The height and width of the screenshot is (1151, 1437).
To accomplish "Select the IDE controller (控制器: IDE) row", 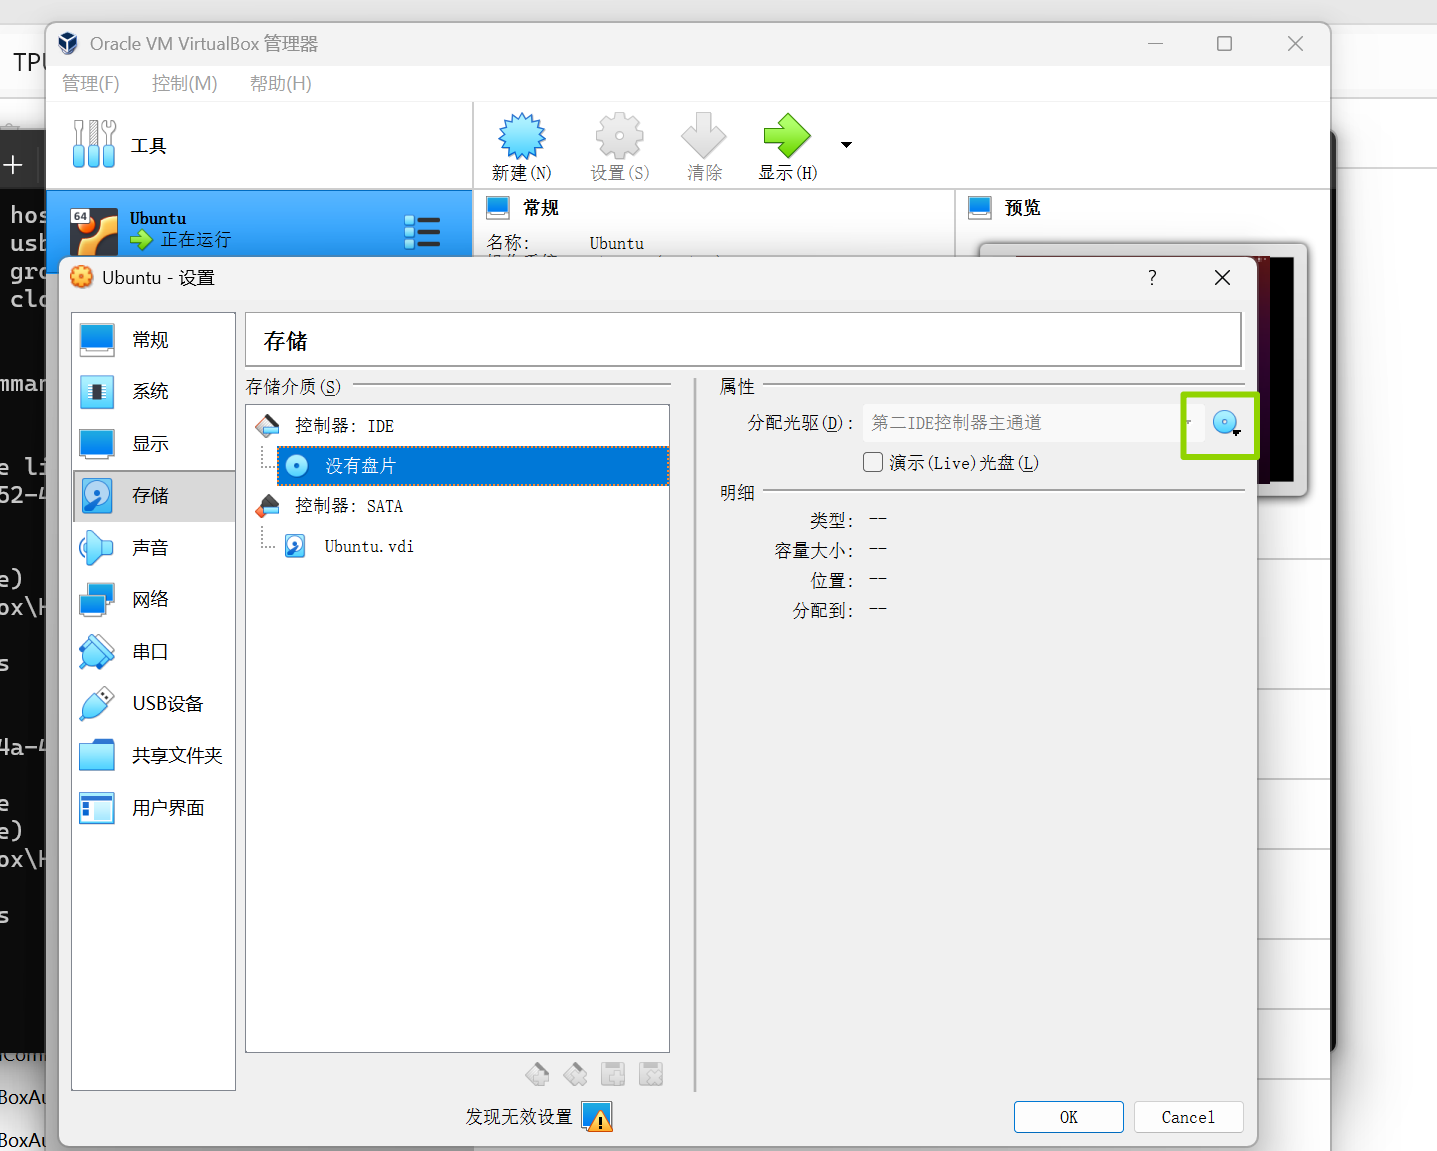I will point(458,426).
